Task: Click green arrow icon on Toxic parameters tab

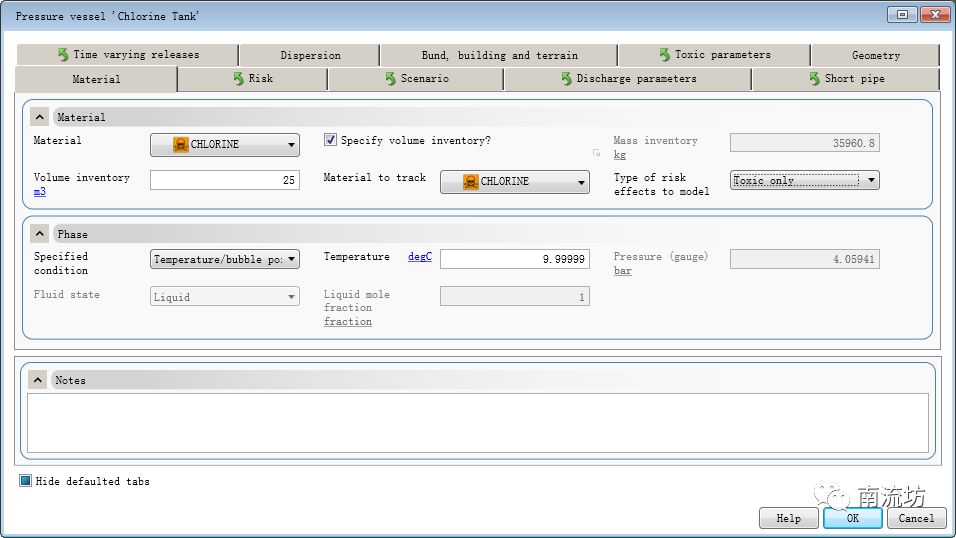Action: [x=665, y=55]
